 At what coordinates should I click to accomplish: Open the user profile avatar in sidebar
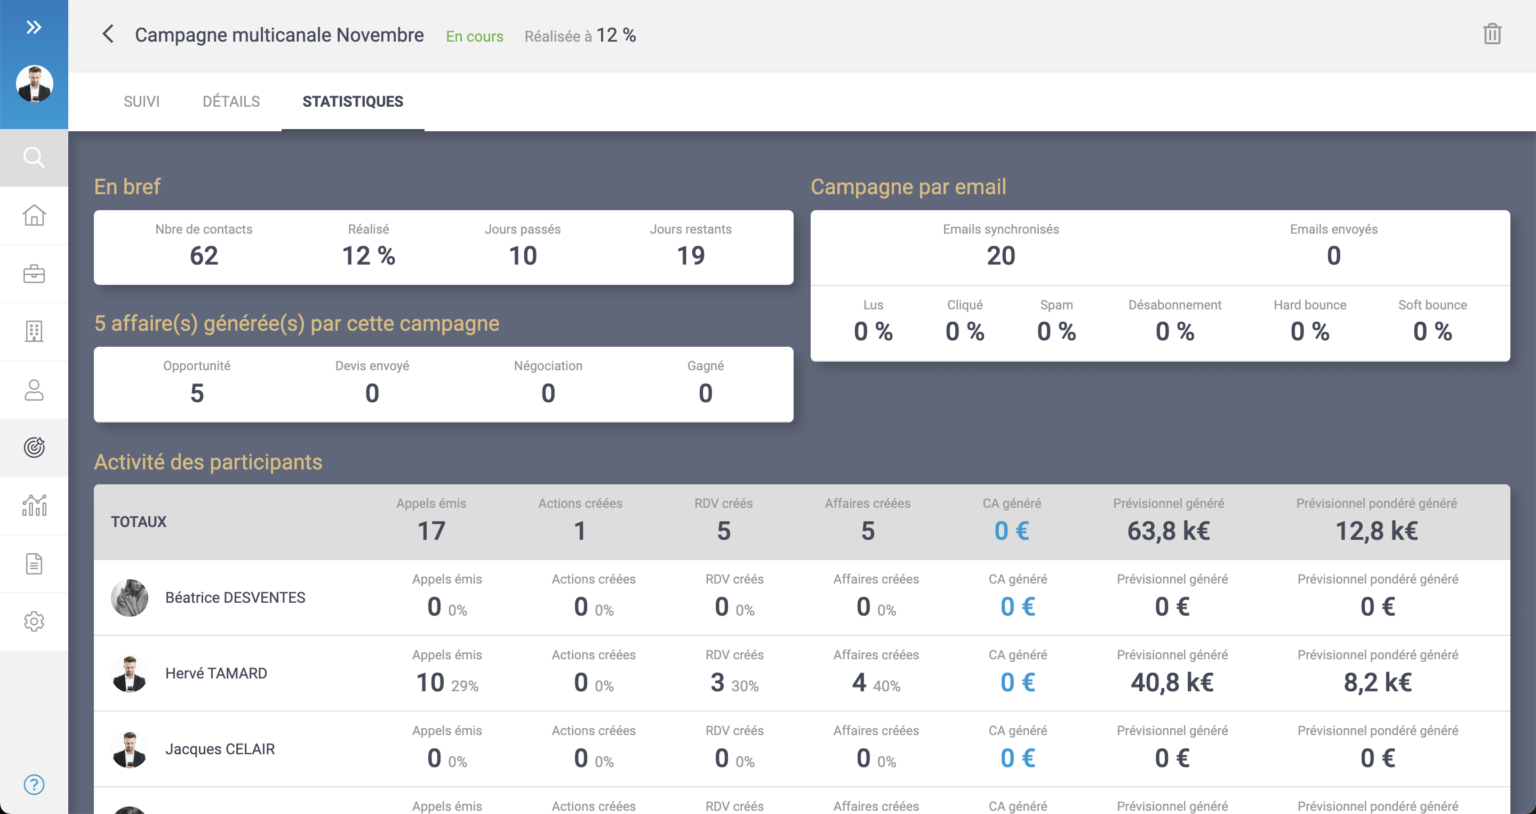click(x=34, y=84)
